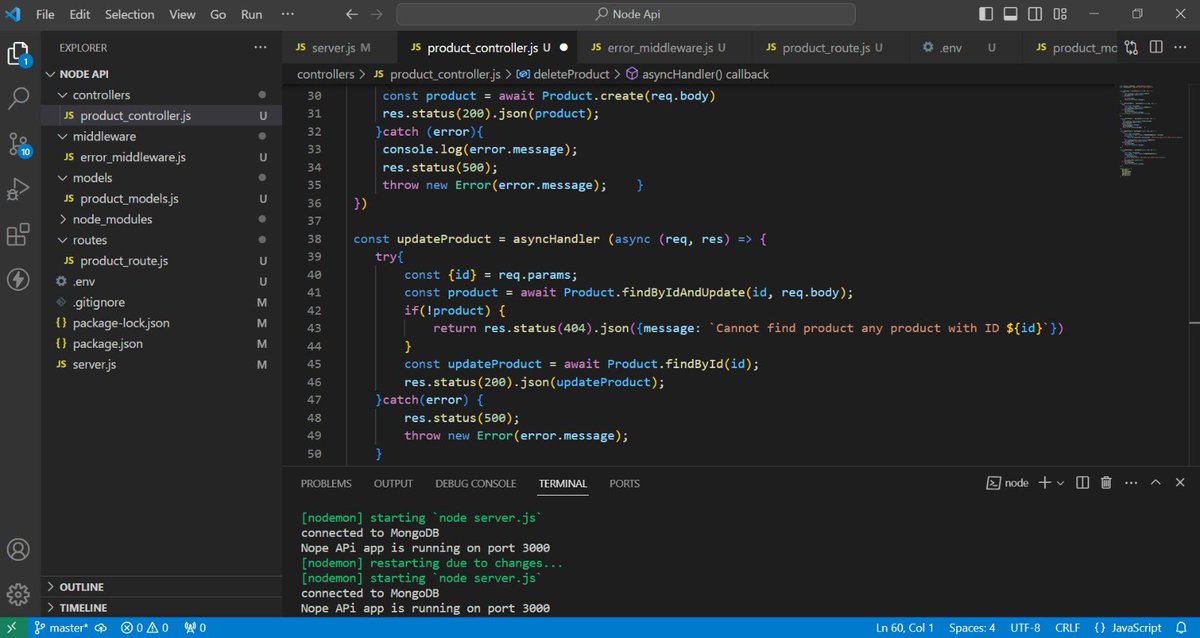Screen dimensions: 1200x638
Task: Collapse the controllers folder
Action: [161, 95]
